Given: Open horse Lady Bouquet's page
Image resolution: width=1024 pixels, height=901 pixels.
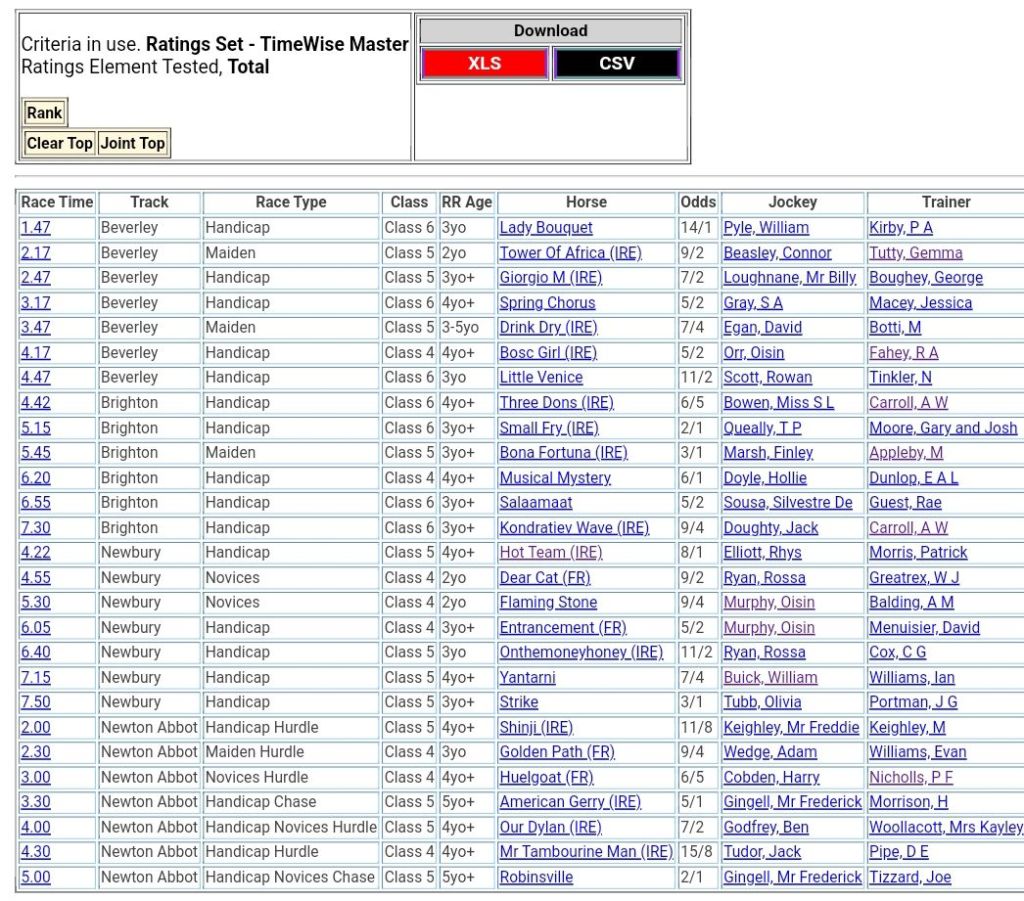Looking at the screenshot, I should click(546, 228).
